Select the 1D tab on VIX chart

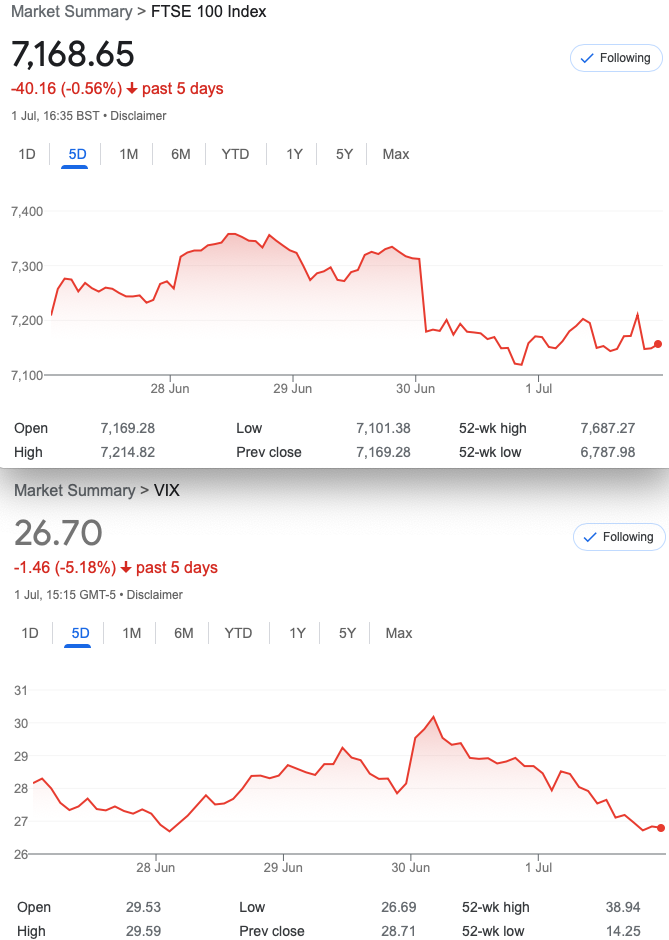(30, 634)
